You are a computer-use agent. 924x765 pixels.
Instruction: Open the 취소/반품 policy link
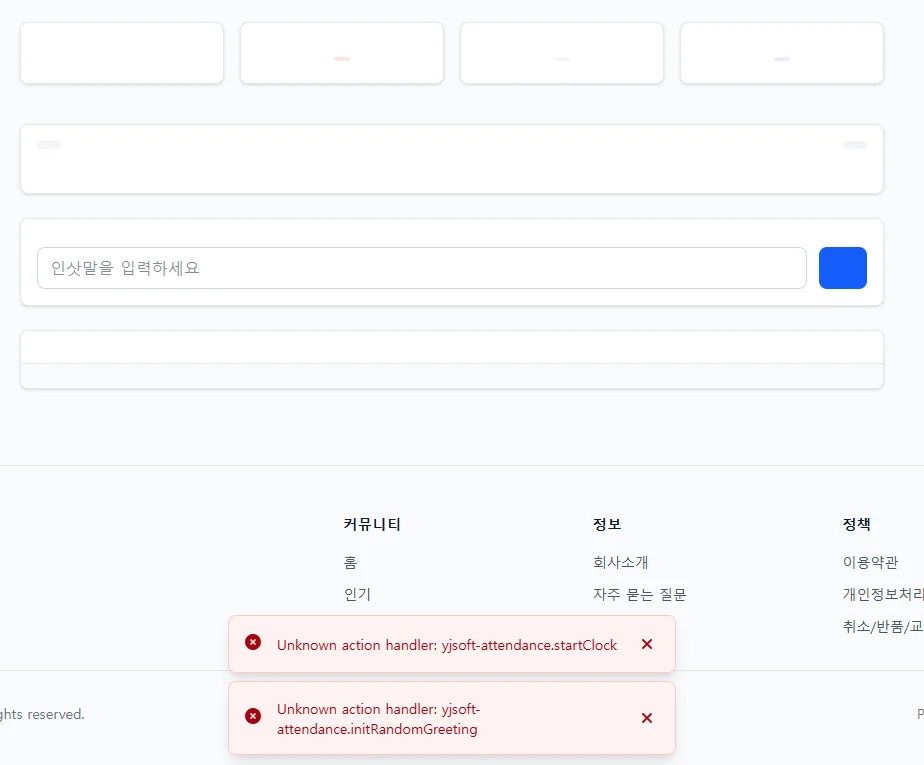883,626
